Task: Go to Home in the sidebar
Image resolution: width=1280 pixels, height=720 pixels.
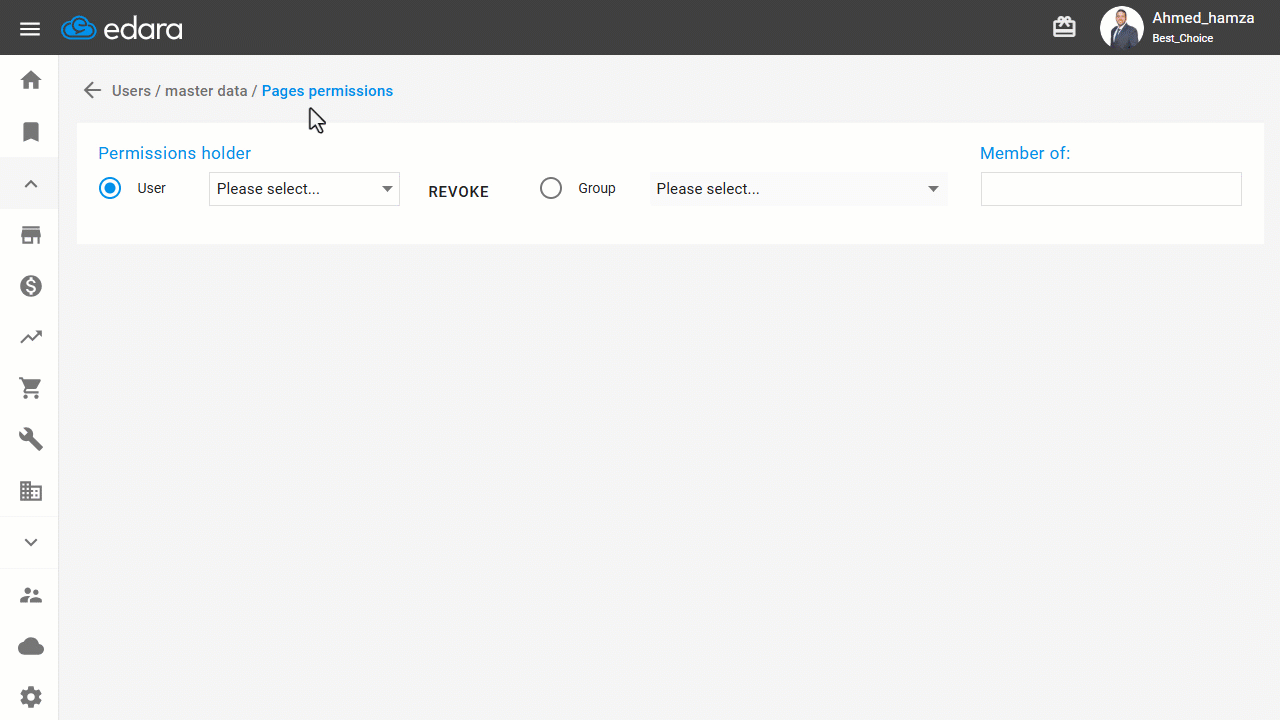Action: point(31,80)
